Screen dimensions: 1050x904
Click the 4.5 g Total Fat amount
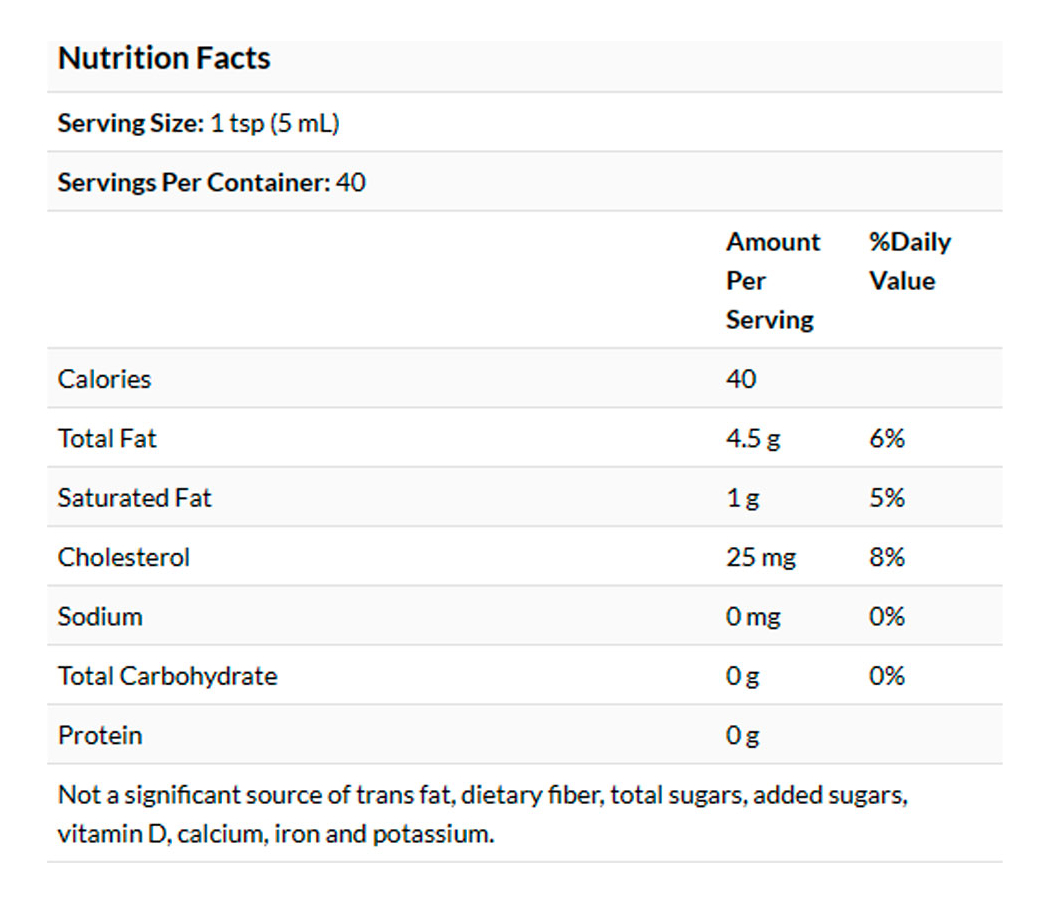point(753,438)
